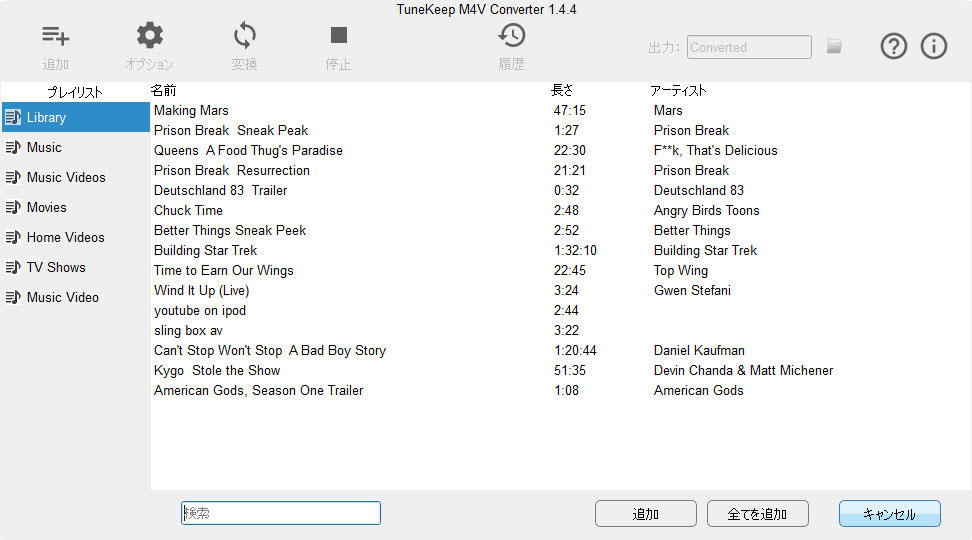Screen dimensions: 972x540
Task: Click the playlist icon beside Movies
Action: [13, 207]
